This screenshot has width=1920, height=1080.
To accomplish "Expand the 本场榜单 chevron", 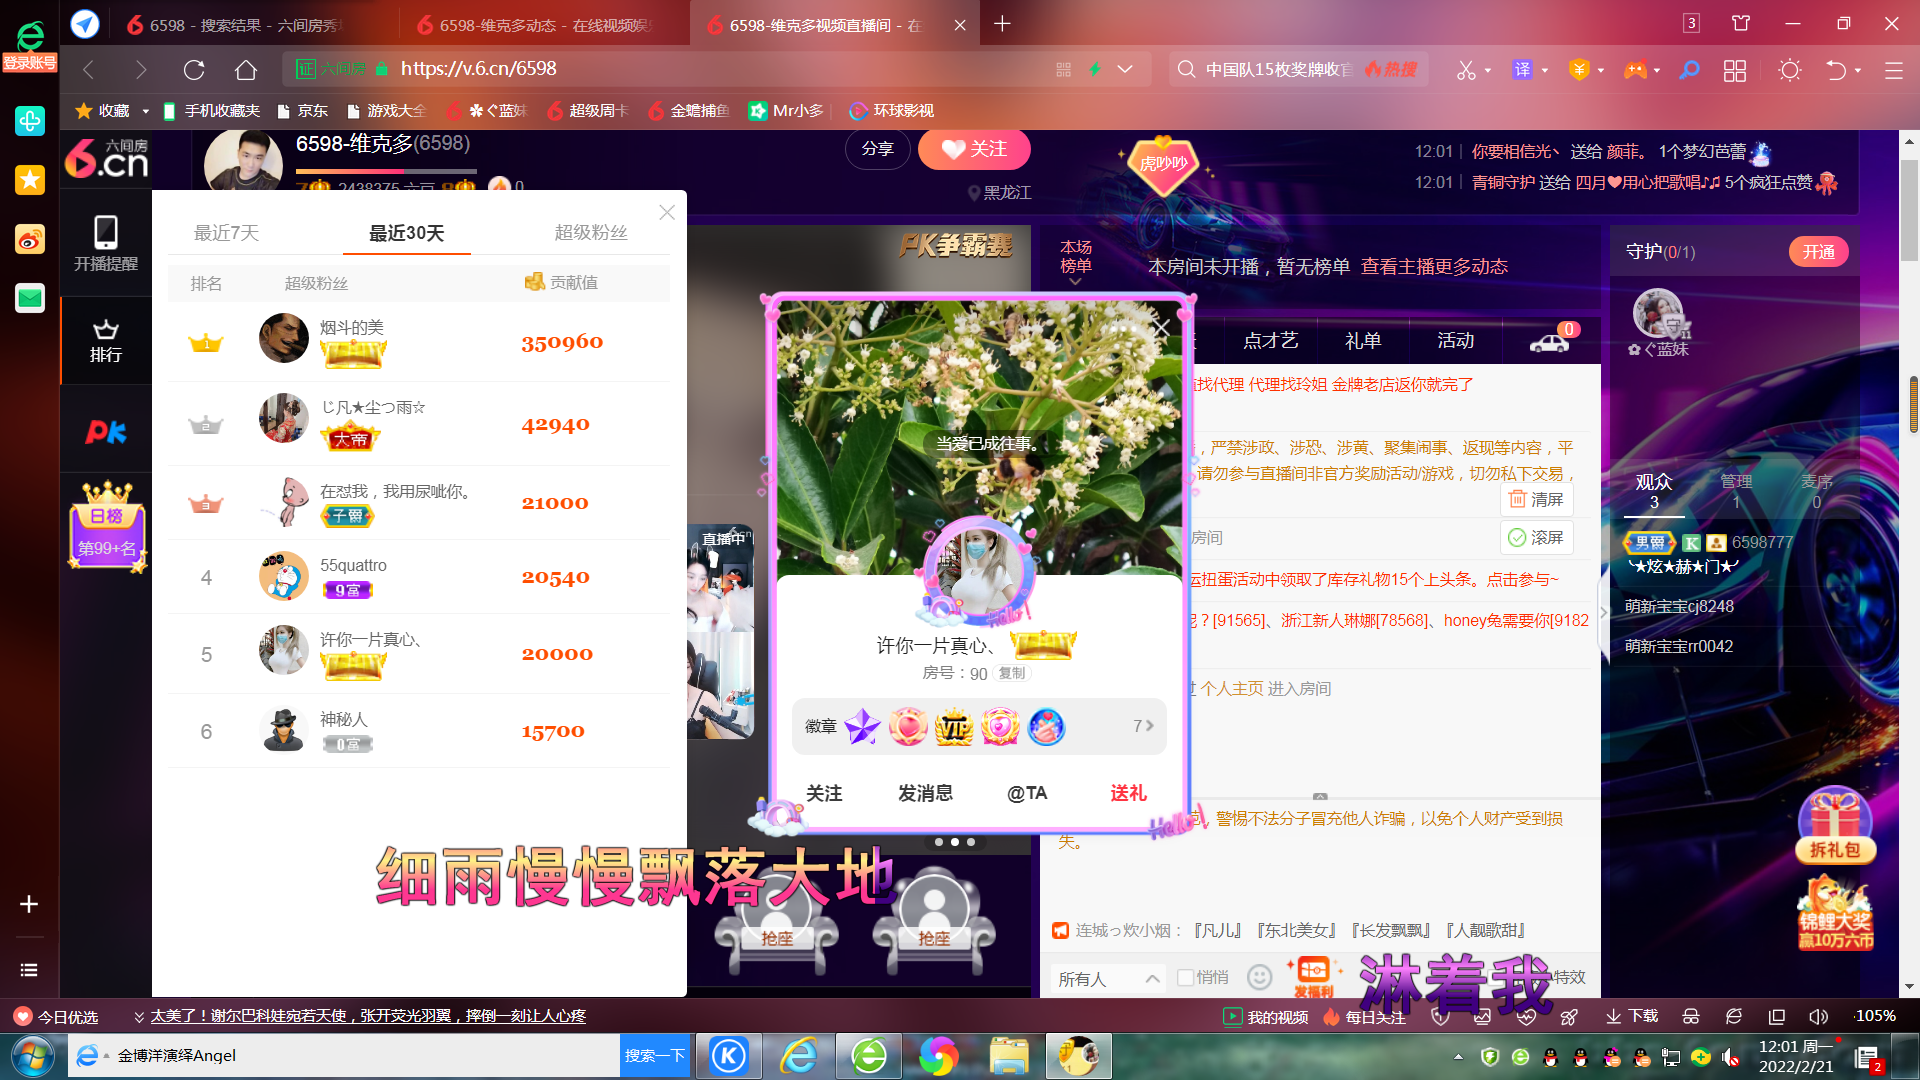I will click(1076, 282).
